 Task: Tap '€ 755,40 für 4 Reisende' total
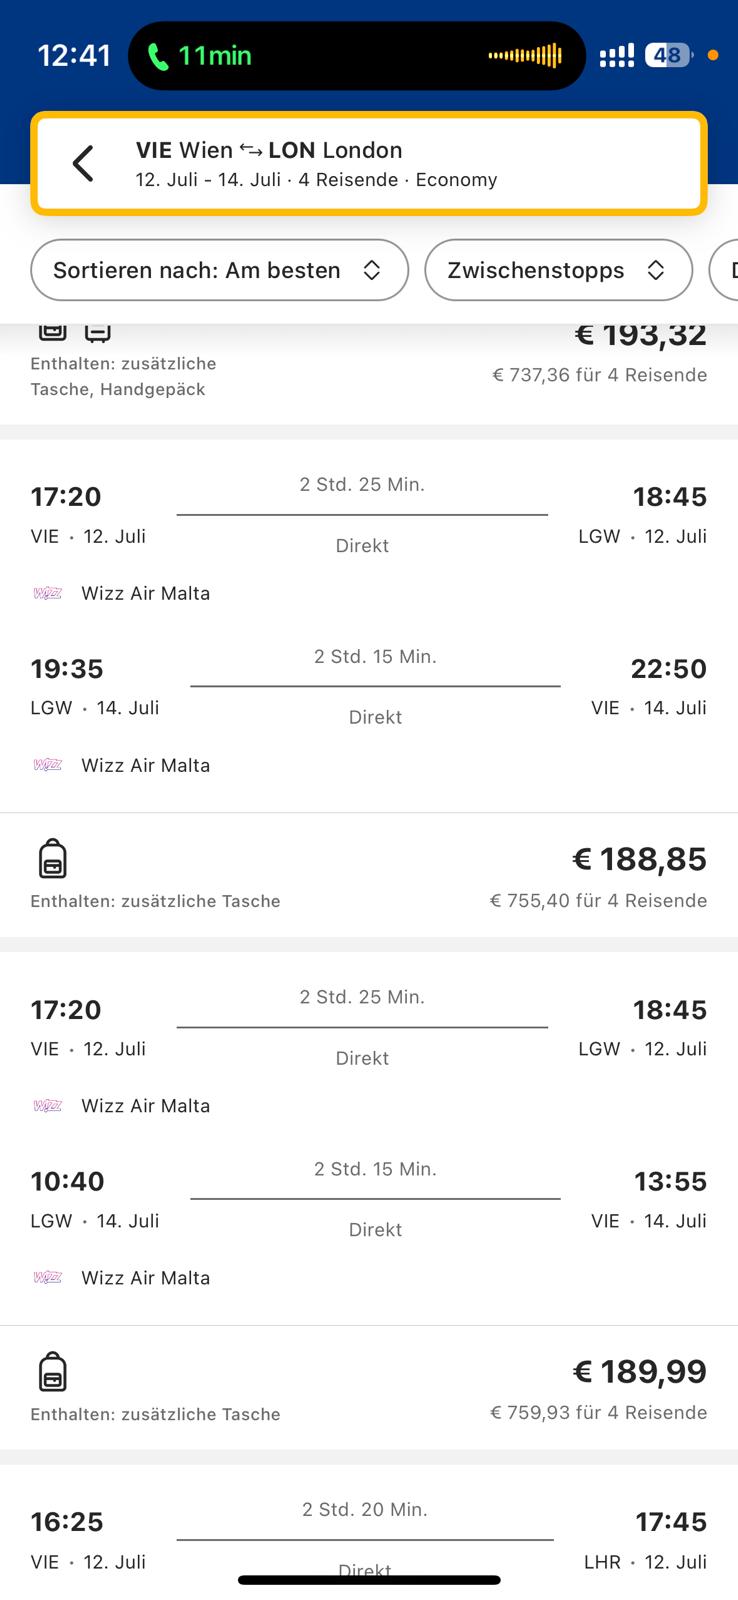click(598, 900)
